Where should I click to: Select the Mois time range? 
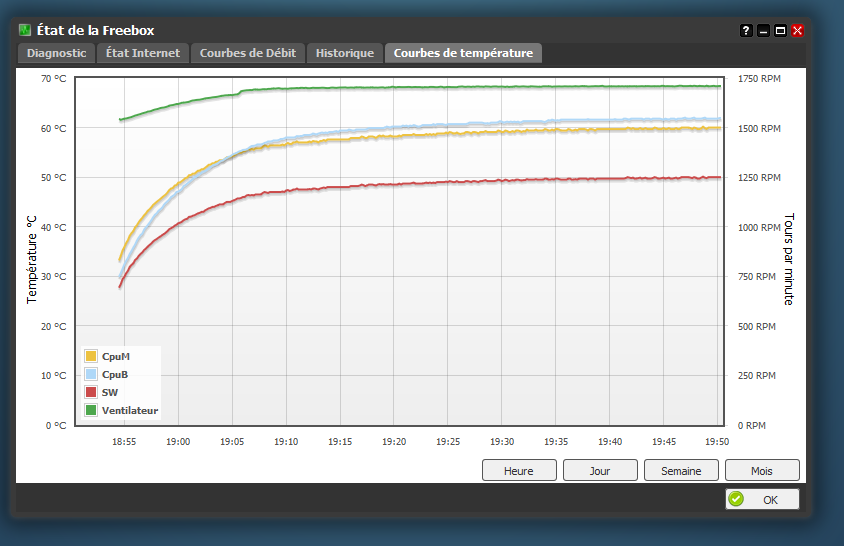[x=762, y=470]
